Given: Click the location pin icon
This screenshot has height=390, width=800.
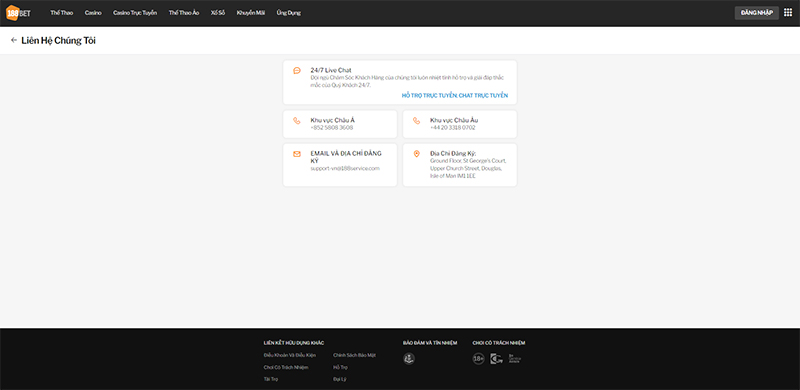Looking at the screenshot, I should tap(416, 154).
